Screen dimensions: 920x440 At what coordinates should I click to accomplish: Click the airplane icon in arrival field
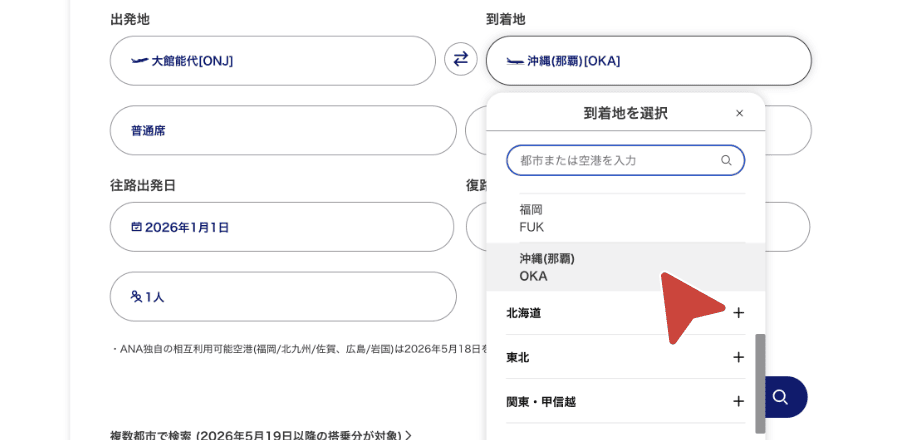pos(515,61)
